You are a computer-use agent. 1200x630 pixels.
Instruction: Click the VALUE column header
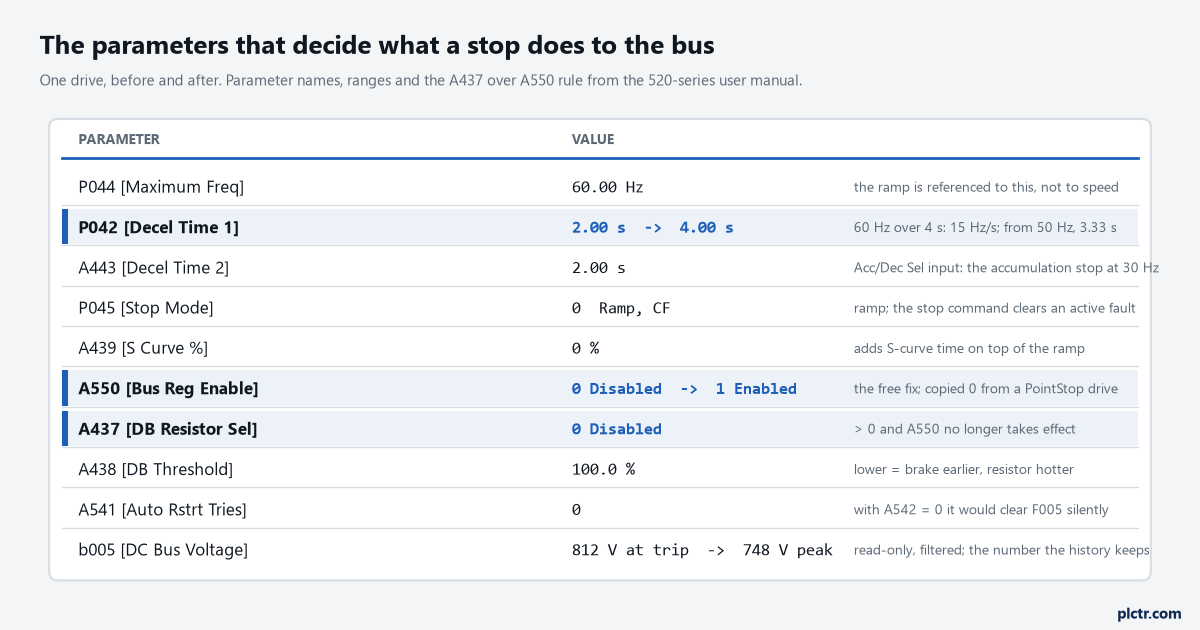point(593,139)
